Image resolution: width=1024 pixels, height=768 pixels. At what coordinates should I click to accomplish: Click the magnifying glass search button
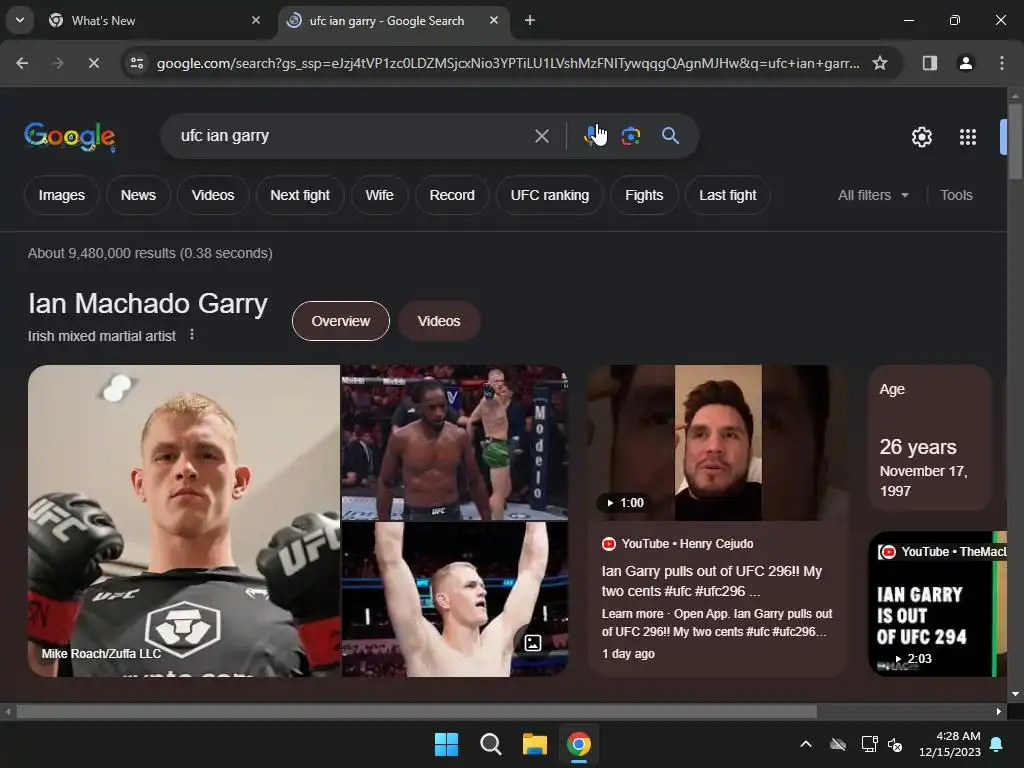(671, 136)
